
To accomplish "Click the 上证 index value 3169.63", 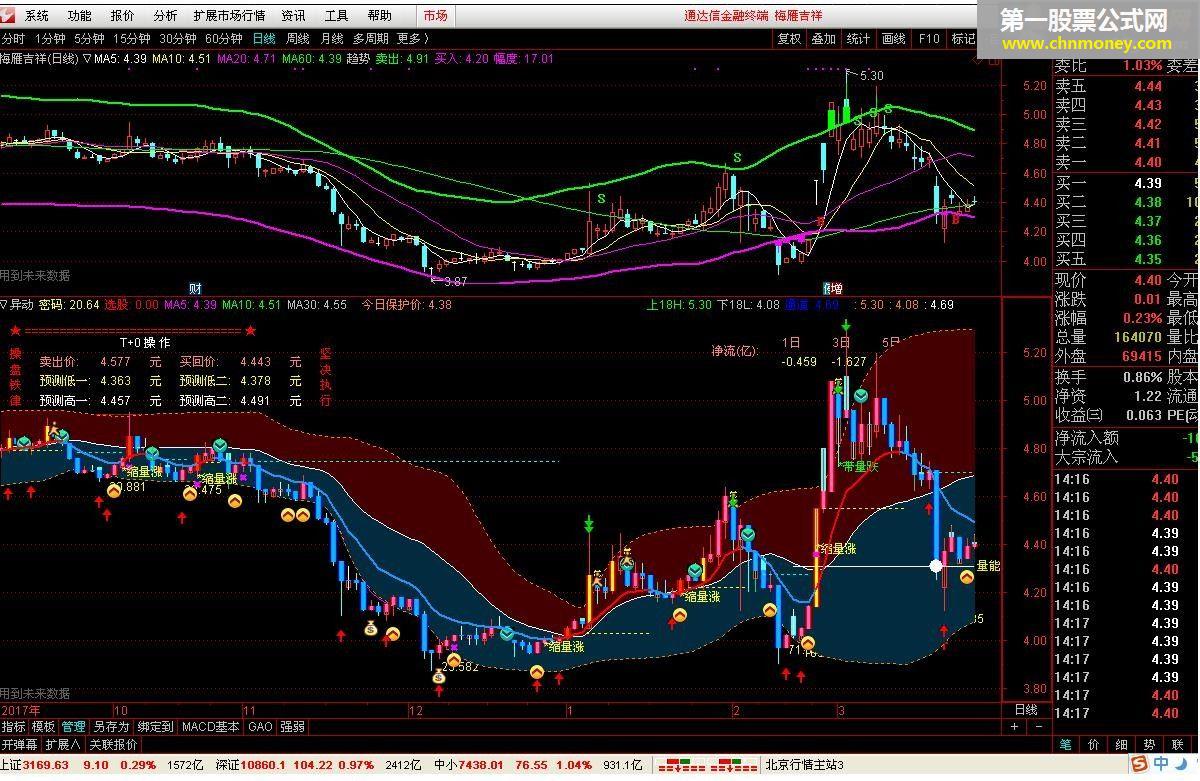I will click(x=46, y=765).
